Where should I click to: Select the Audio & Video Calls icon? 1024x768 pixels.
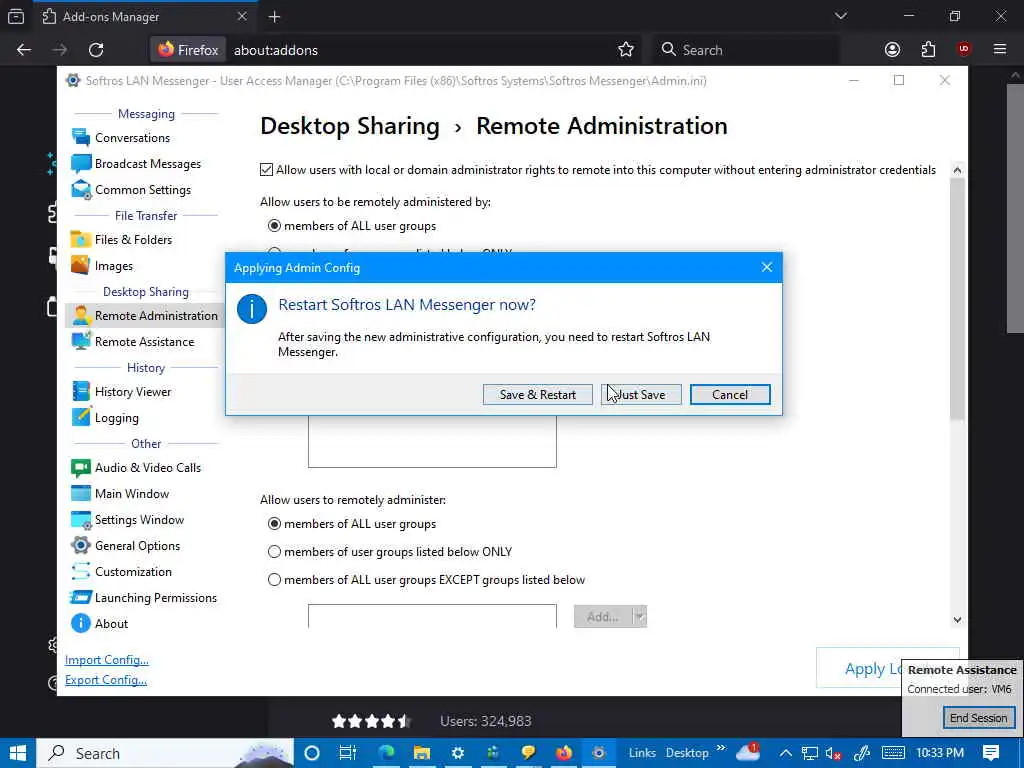(80, 468)
